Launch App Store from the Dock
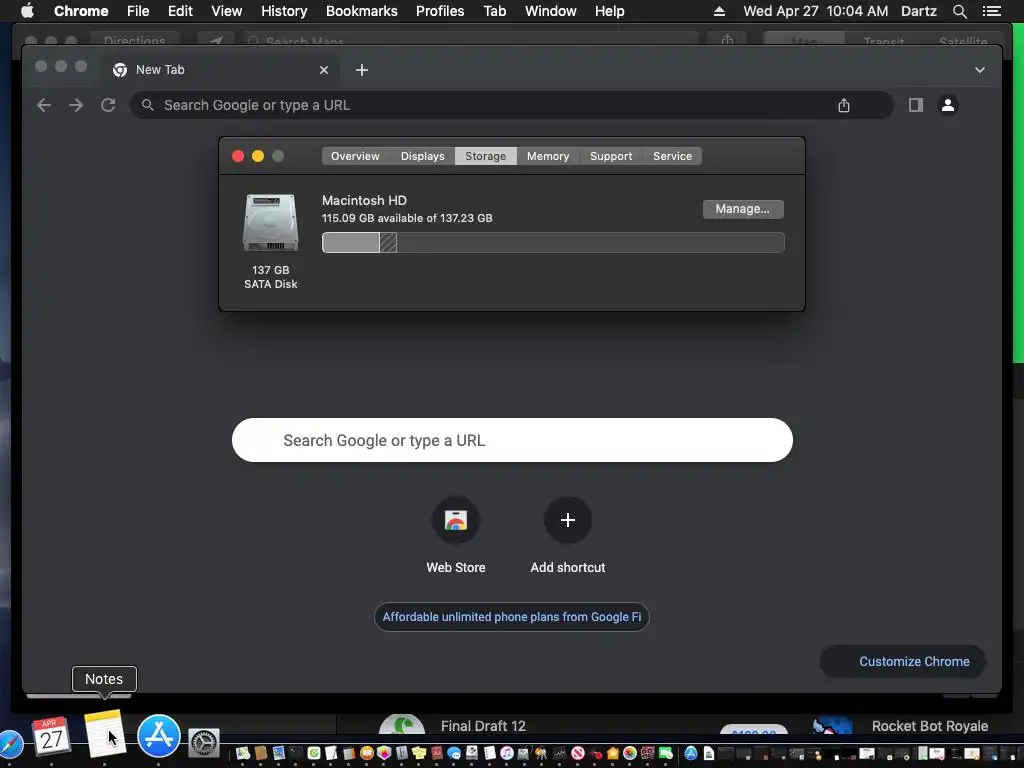This screenshot has width=1024, height=768. coord(159,736)
